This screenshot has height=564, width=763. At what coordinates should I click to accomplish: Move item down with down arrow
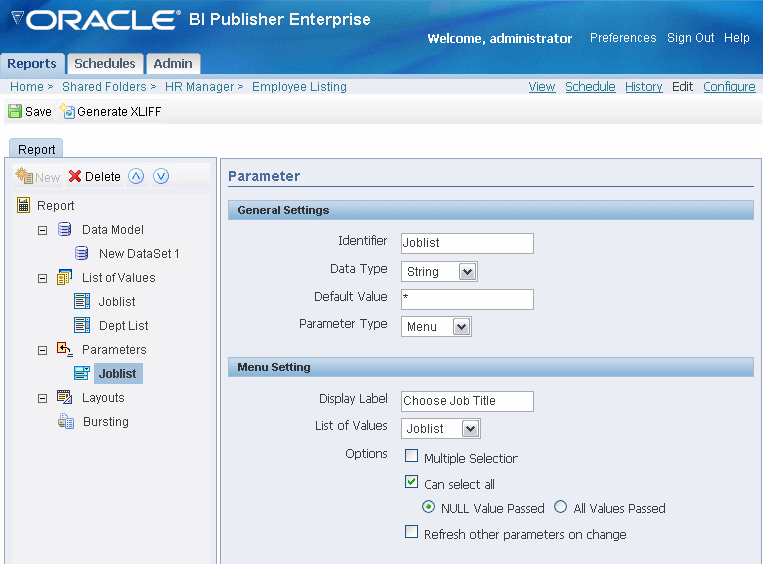point(161,176)
